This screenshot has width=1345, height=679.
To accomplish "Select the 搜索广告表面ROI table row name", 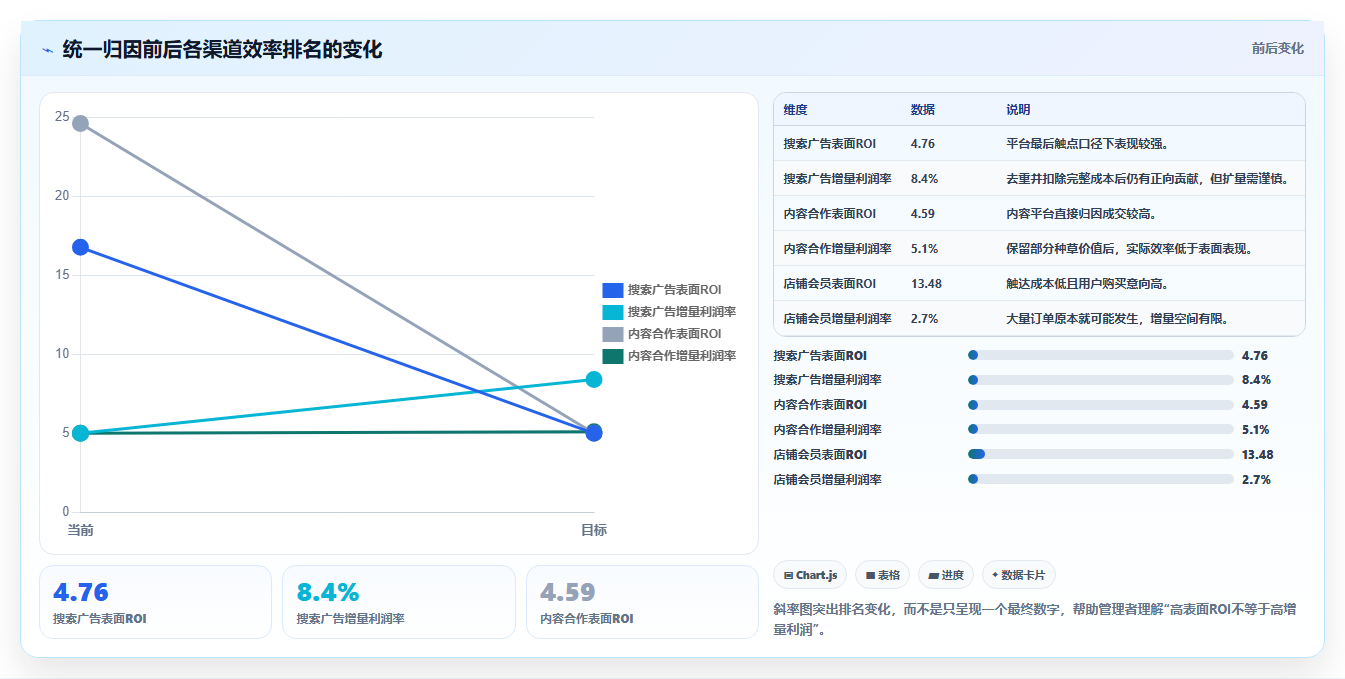I will (x=830, y=144).
